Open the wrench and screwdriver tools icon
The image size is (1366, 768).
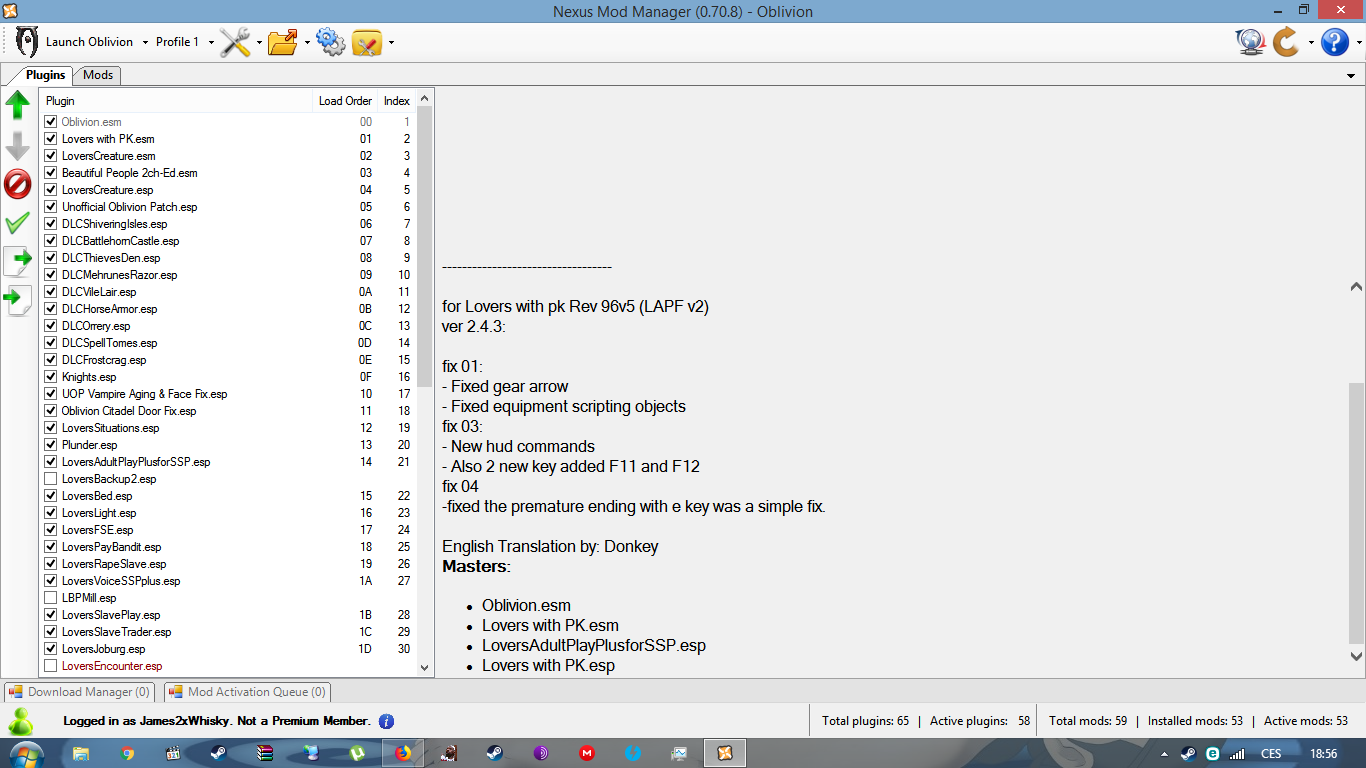pos(235,42)
